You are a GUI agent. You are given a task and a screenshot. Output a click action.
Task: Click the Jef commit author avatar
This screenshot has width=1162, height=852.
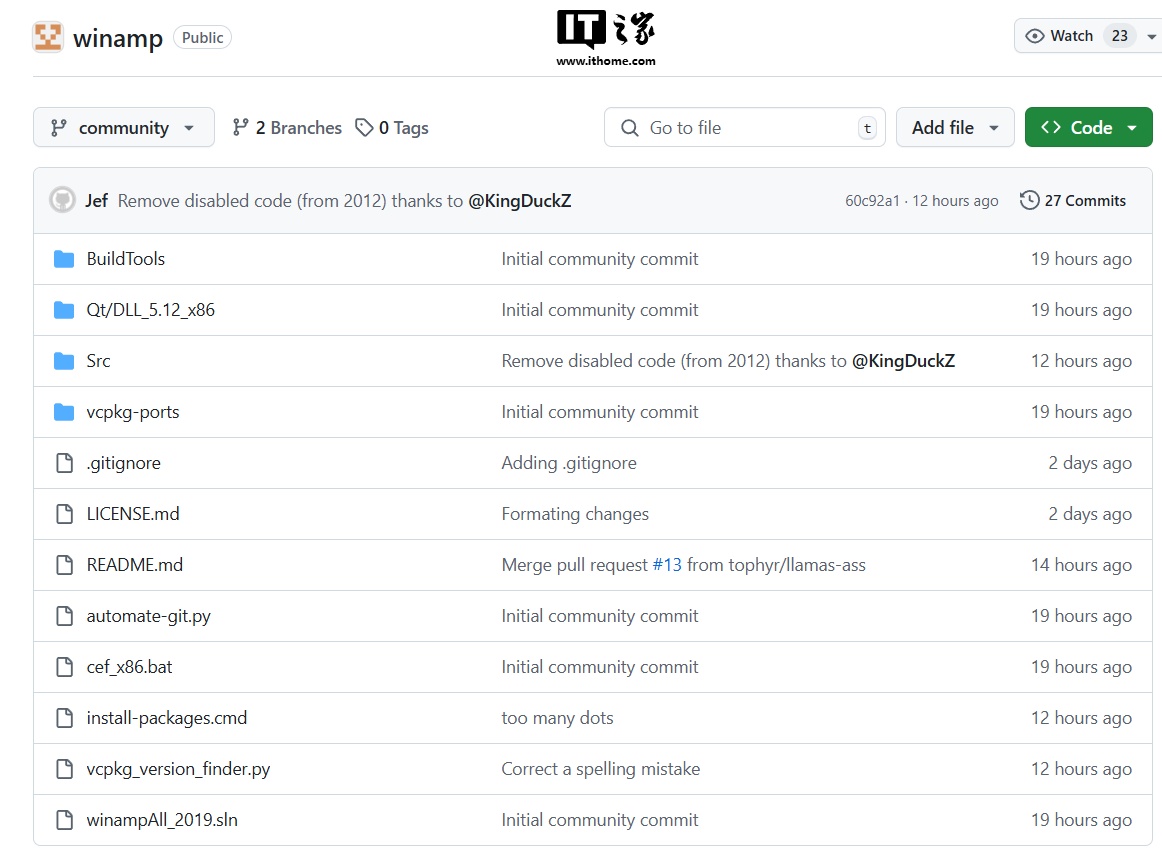click(x=62, y=200)
